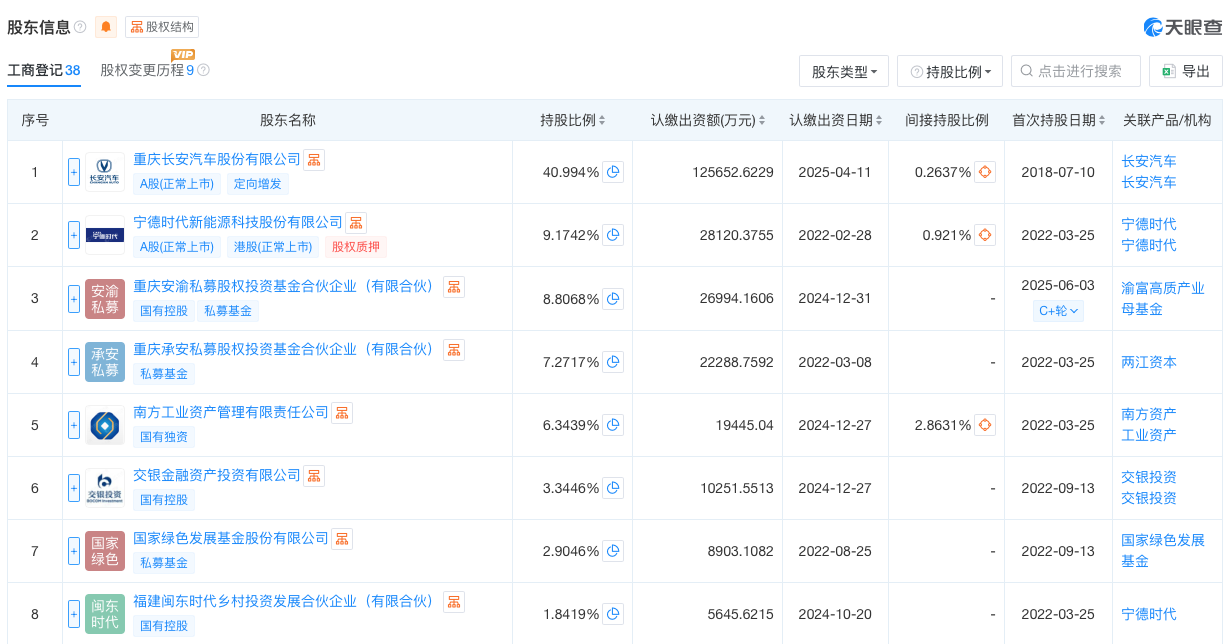Click equity structure icon beside 宁德时代新能源科技
The image size is (1227, 644).
(x=357, y=222)
